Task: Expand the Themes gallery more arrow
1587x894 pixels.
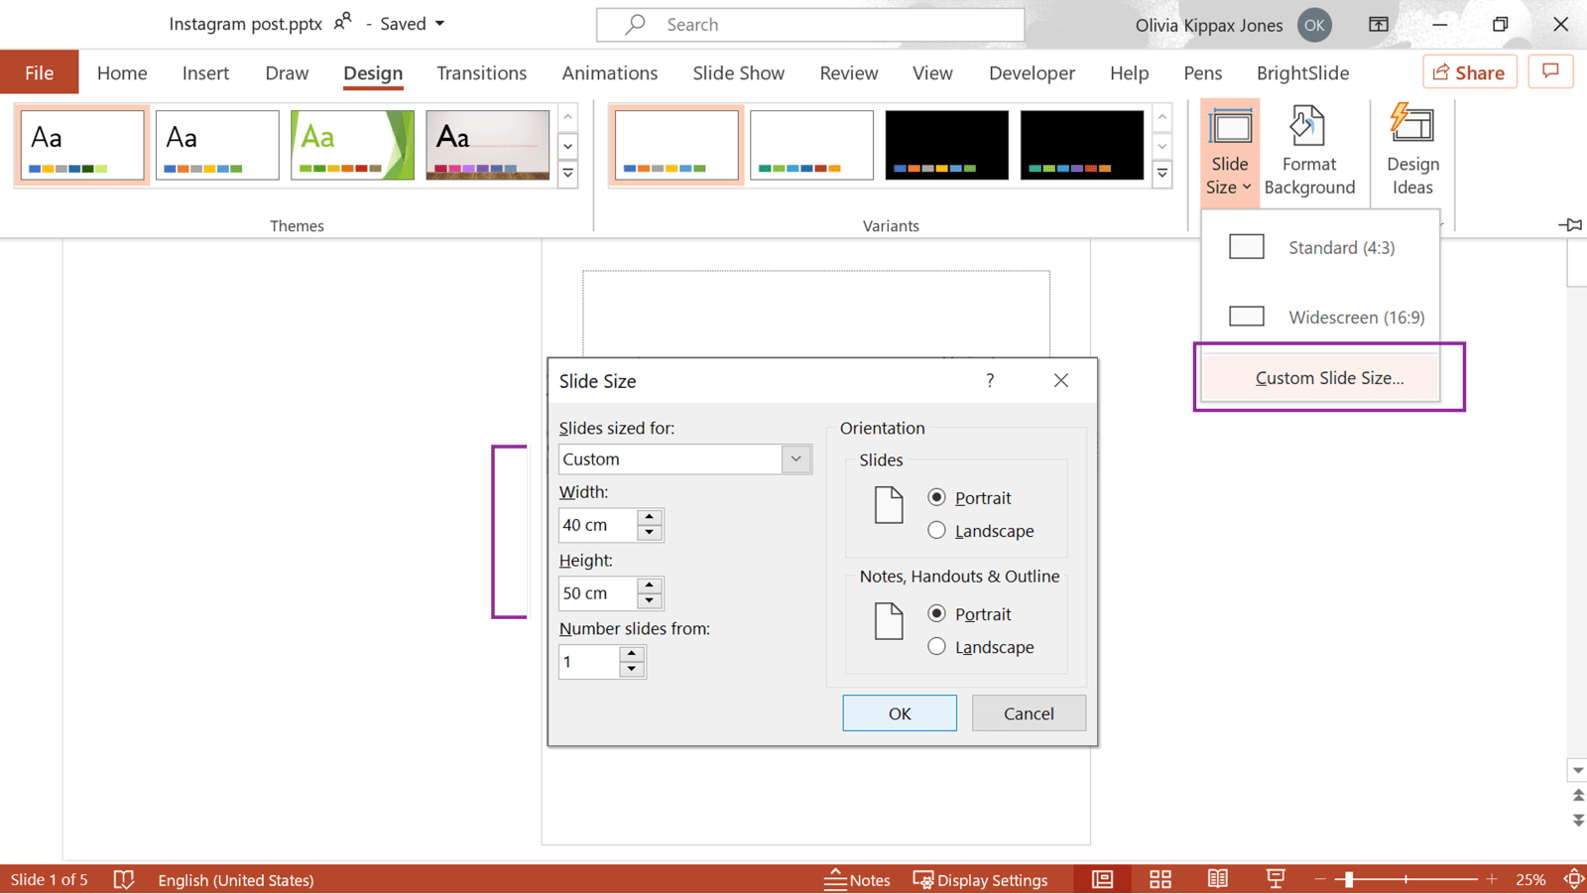Action: click(568, 175)
